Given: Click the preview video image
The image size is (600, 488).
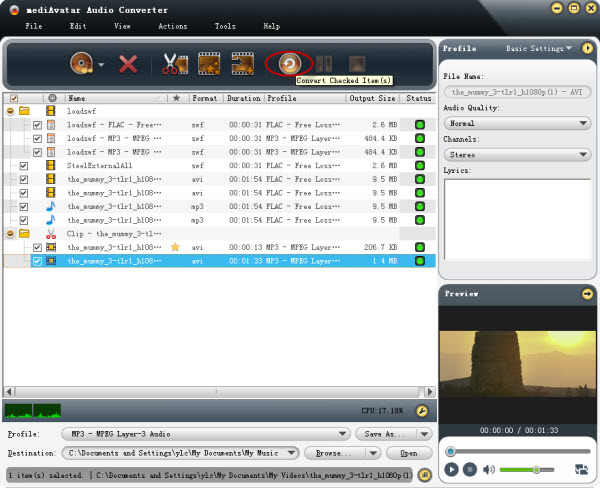Looking at the screenshot, I should click(x=517, y=364).
